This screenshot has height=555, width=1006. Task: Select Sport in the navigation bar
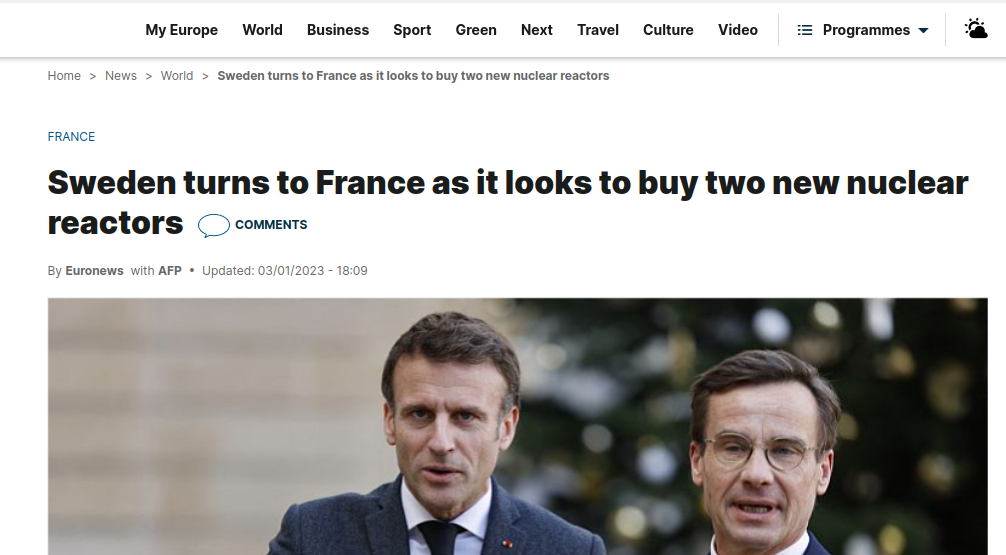point(412,30)
